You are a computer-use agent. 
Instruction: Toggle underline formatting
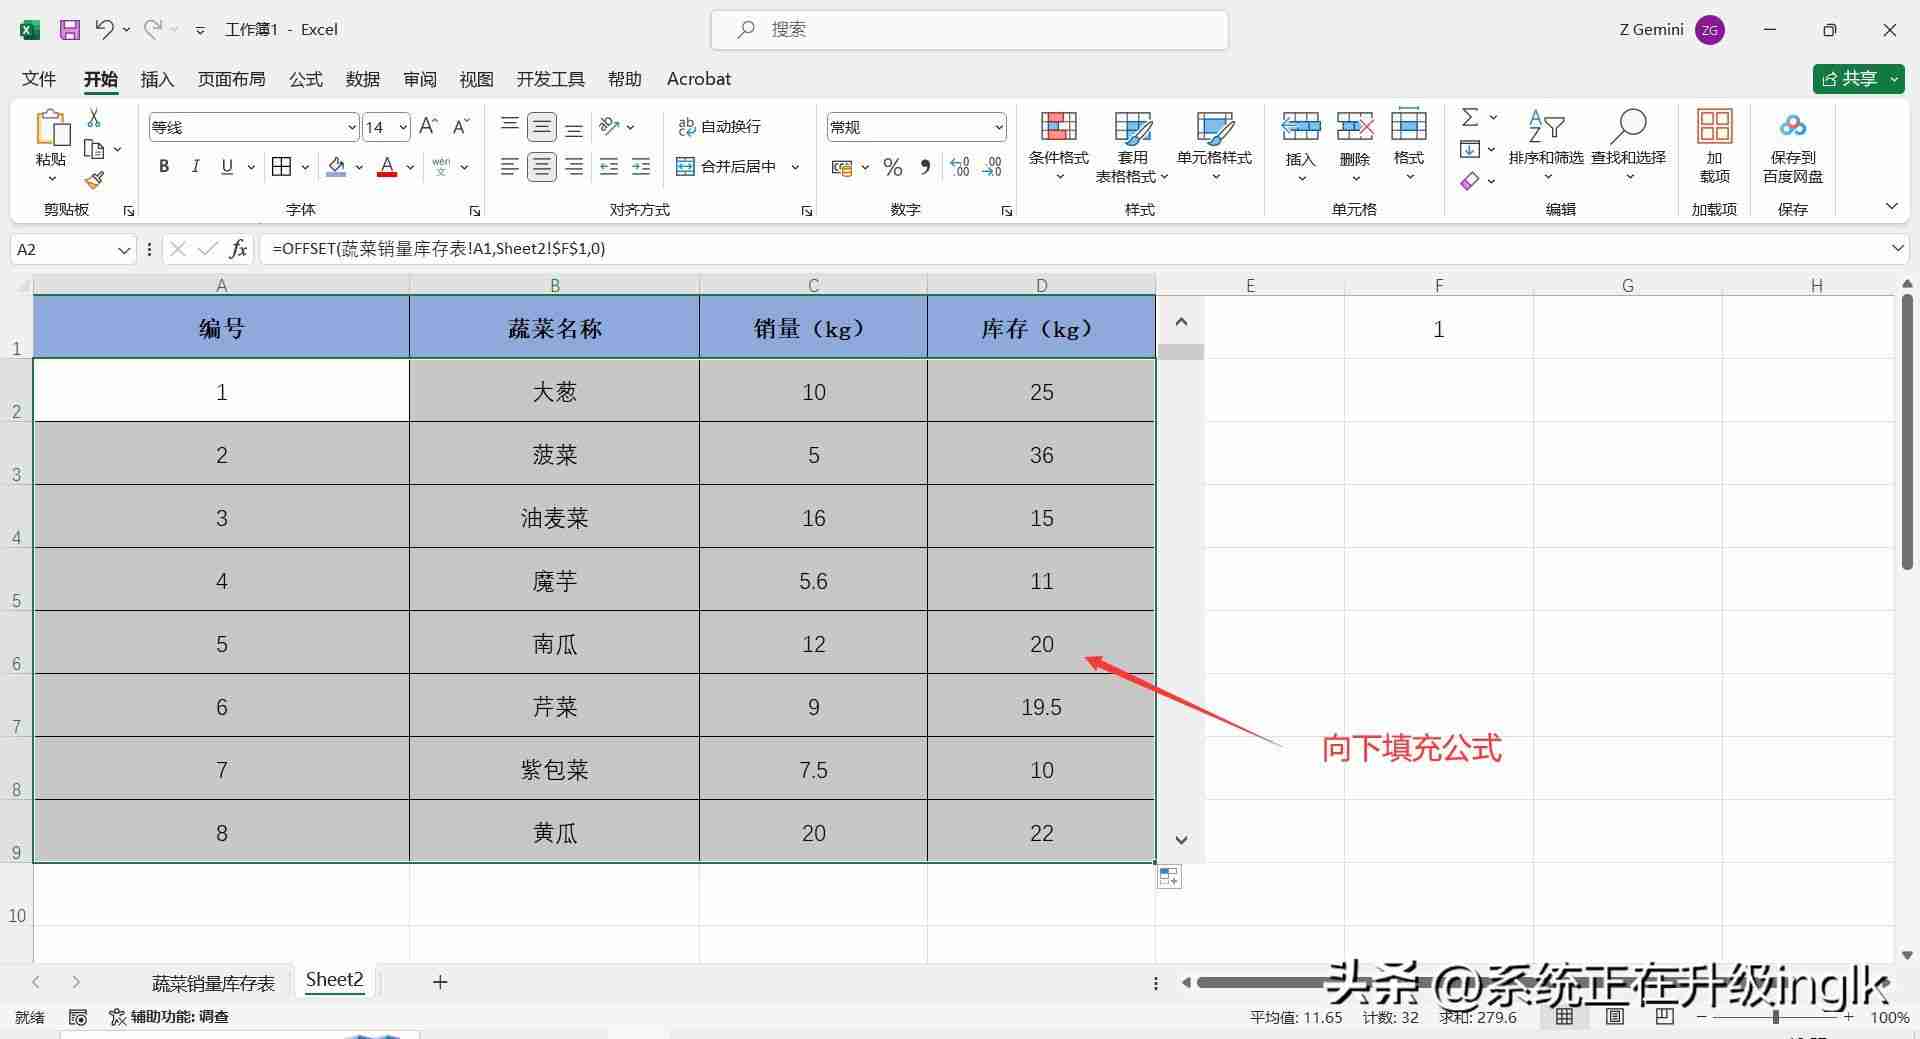coord(226,166)
